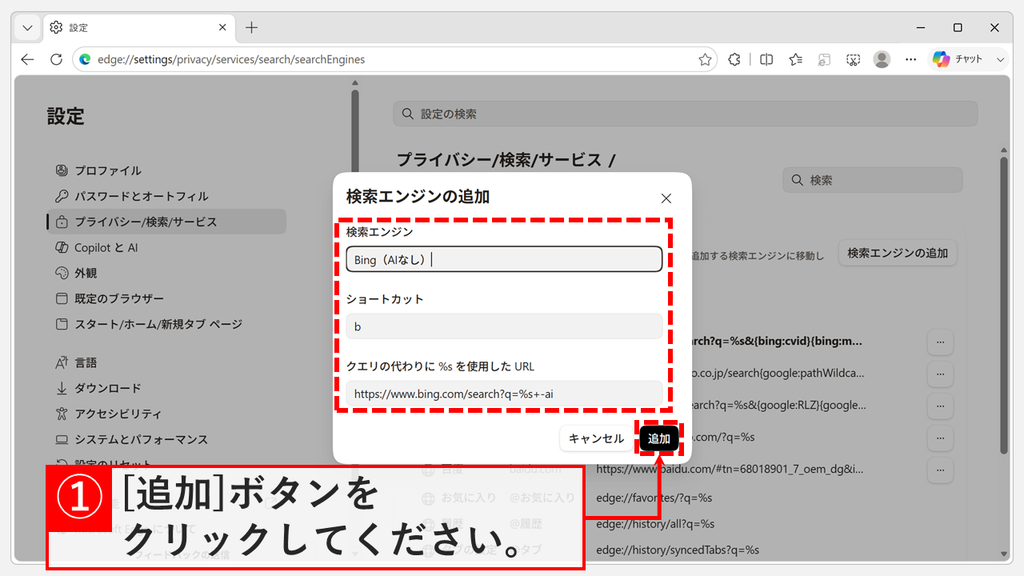Image resolution: width=1024 pixels, height=576 pixels.
Task: Click the 検索エンジンの追加 button on the page
Action: pos(897,253)
